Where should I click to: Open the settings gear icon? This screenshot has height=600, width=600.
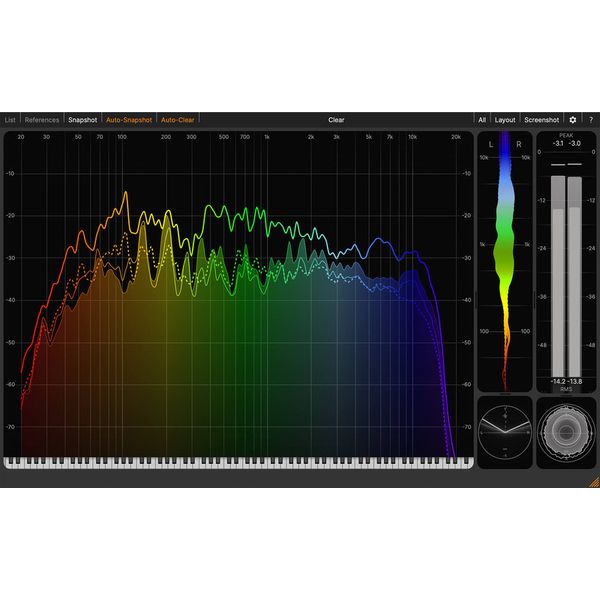pyautogui.click(x=572, y=120)
